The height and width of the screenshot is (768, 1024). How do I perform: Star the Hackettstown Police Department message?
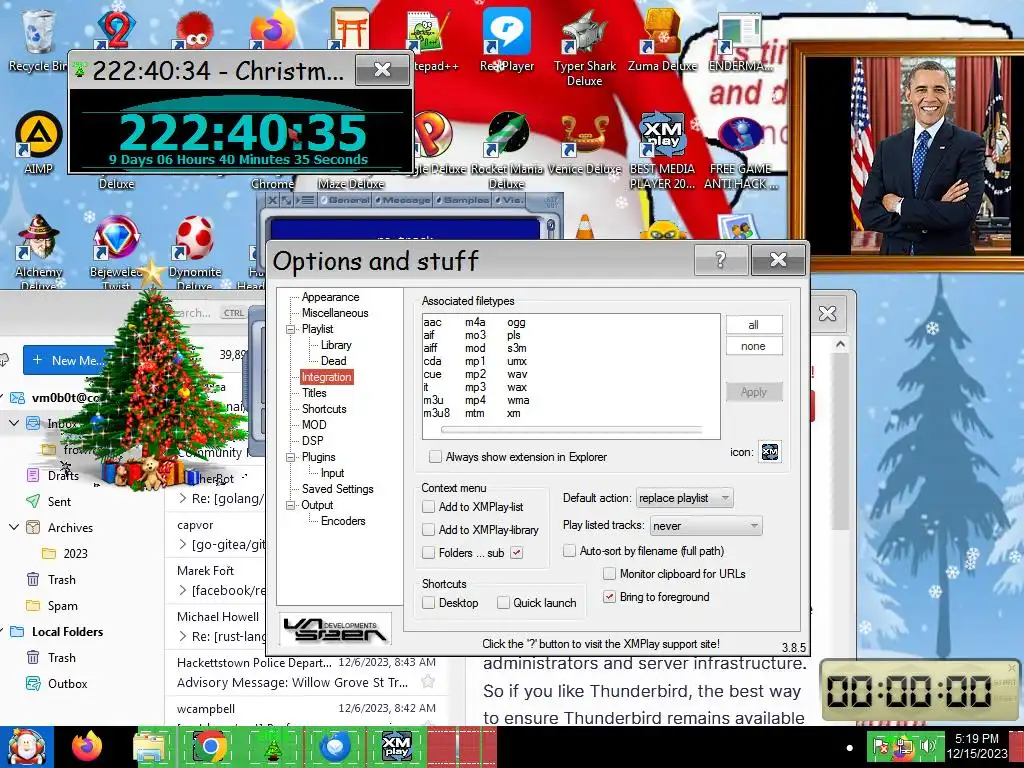pos(428,682)
